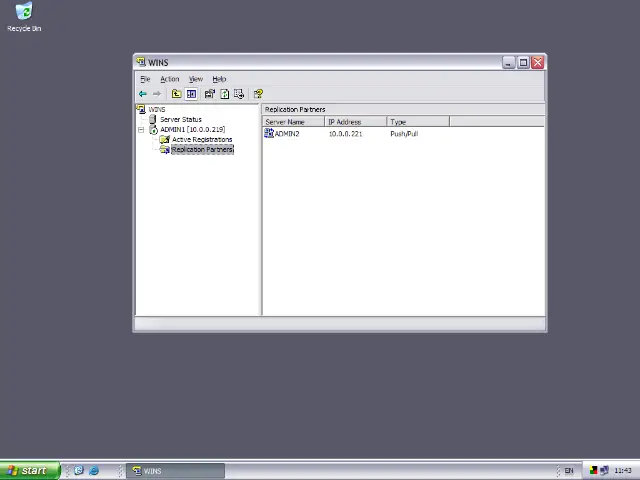This screenshot has width=640, height=480.
Task: Select the WINS root tree node
Action: (157, 109)
